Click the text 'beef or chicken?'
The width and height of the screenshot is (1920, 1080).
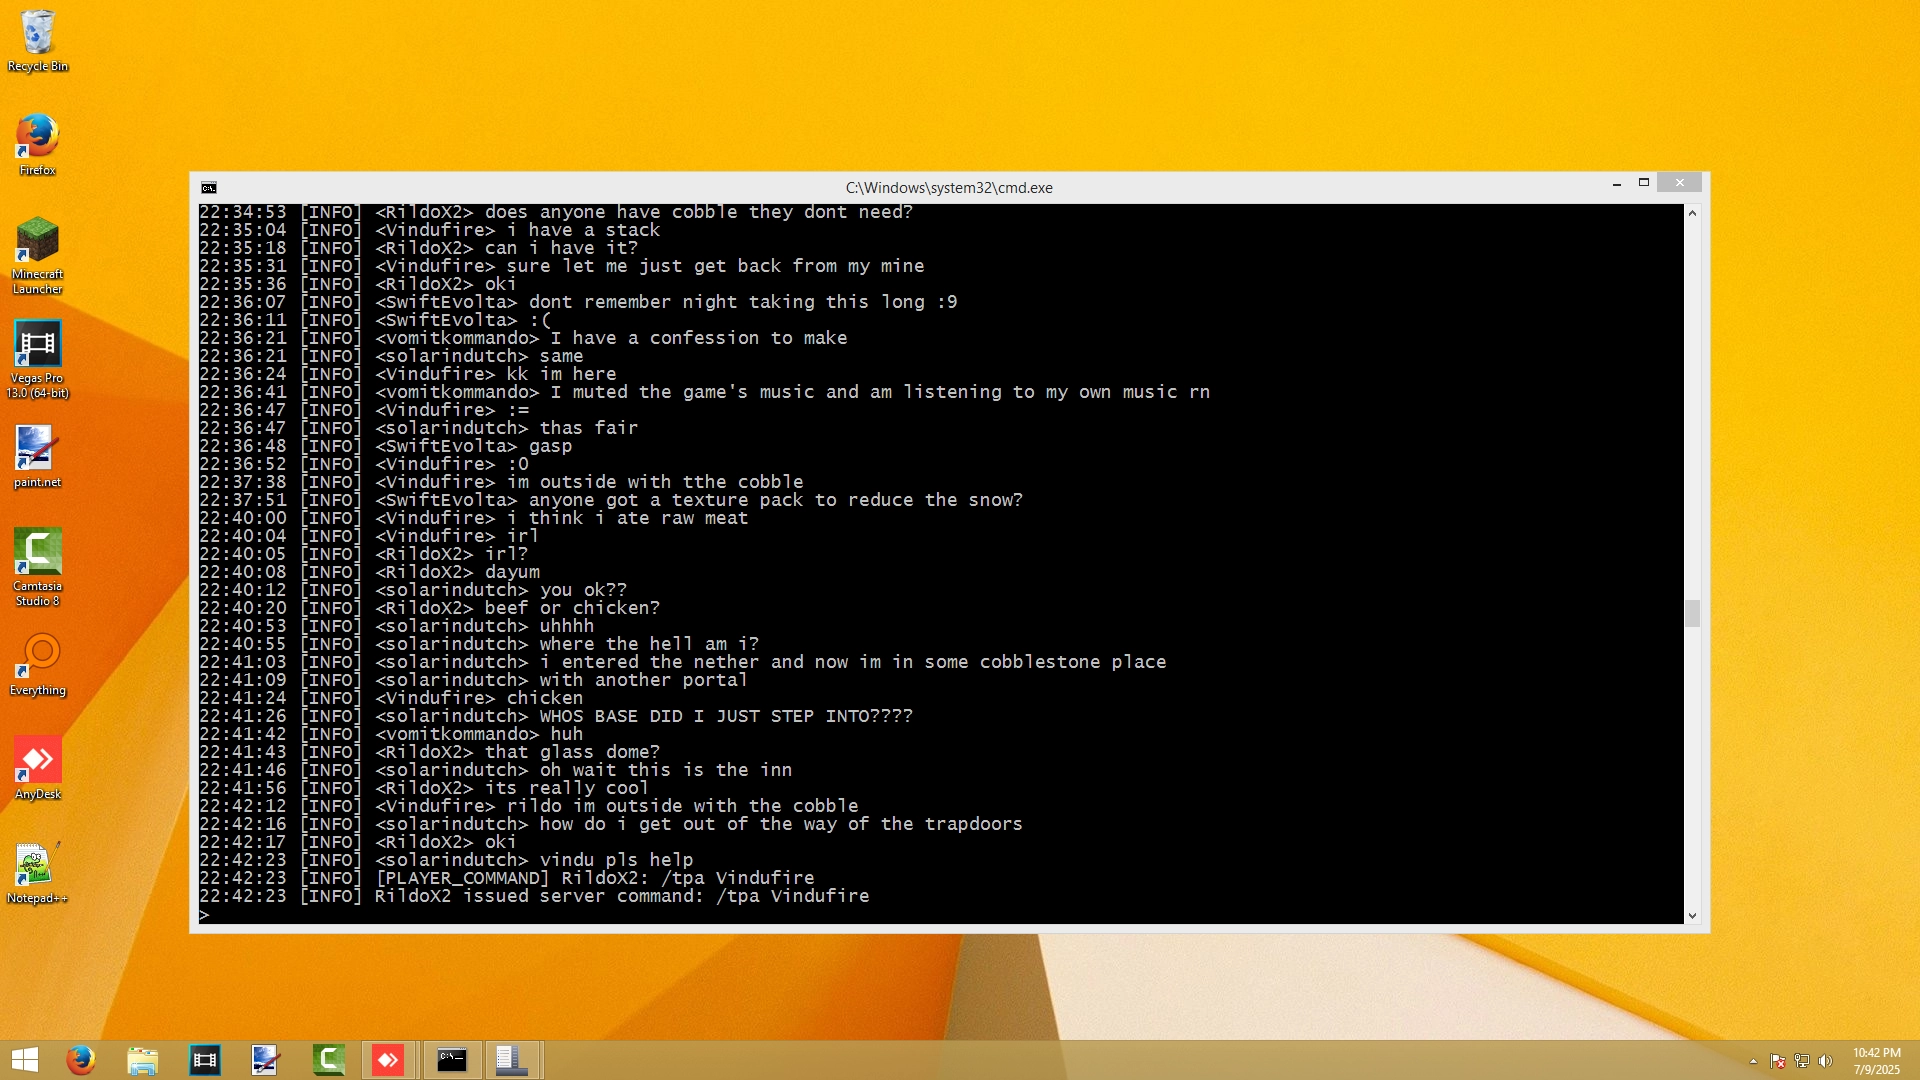pos(572,608)
